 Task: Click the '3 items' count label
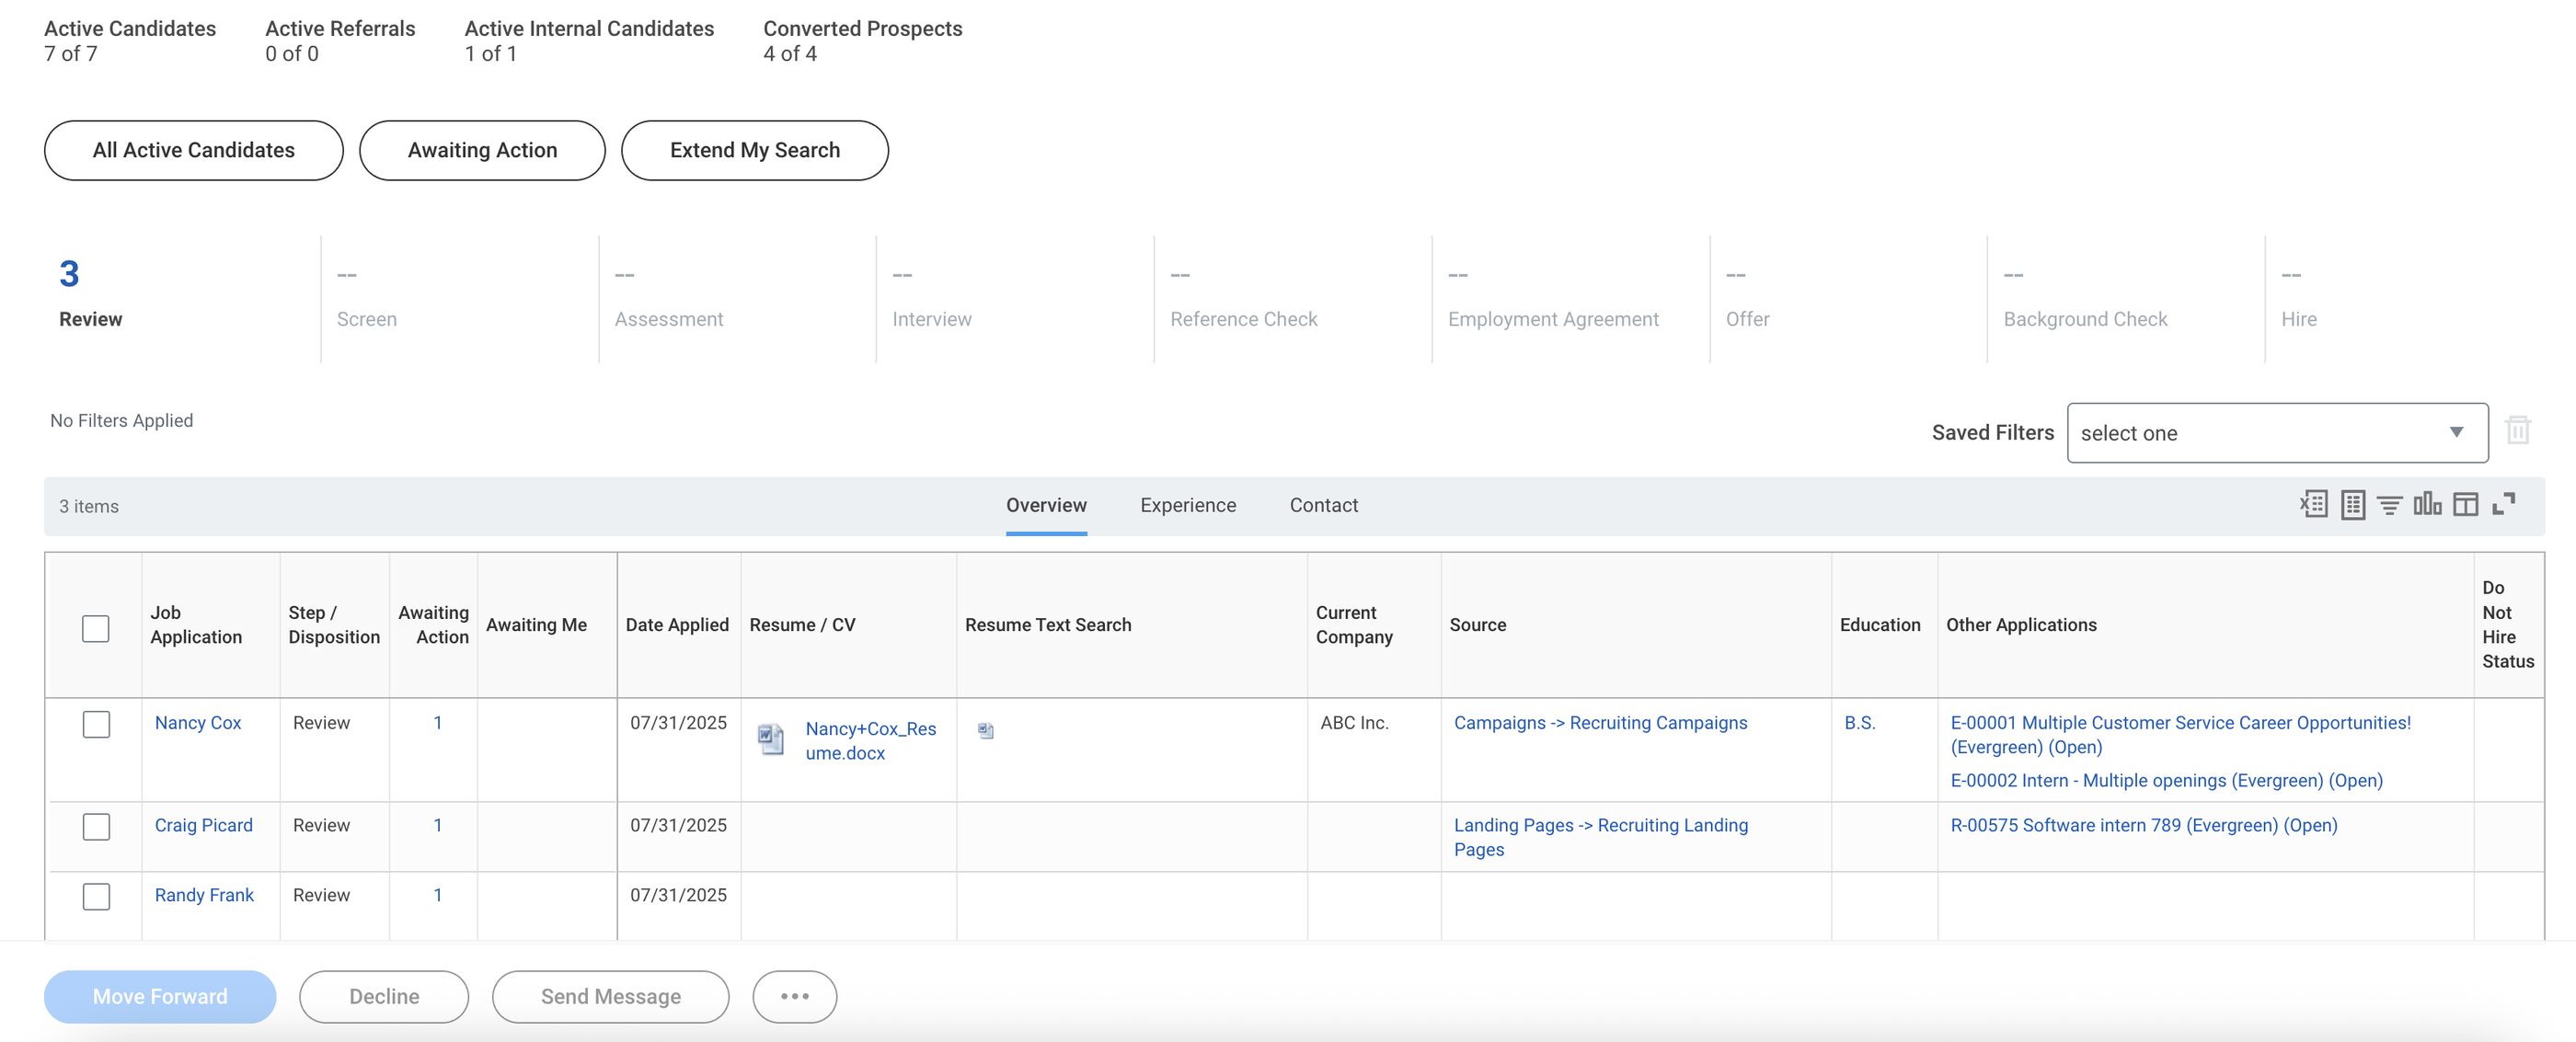(88, 506)
